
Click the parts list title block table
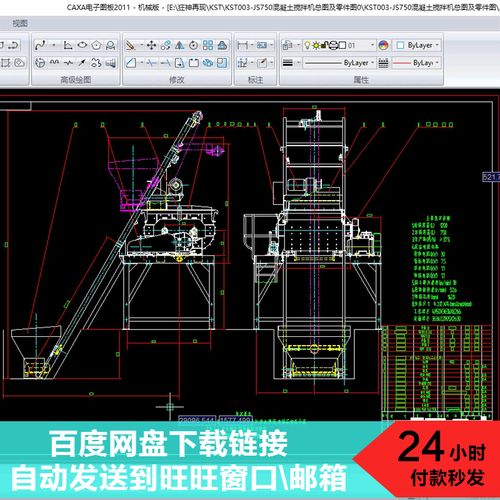[x=437, y=372]
